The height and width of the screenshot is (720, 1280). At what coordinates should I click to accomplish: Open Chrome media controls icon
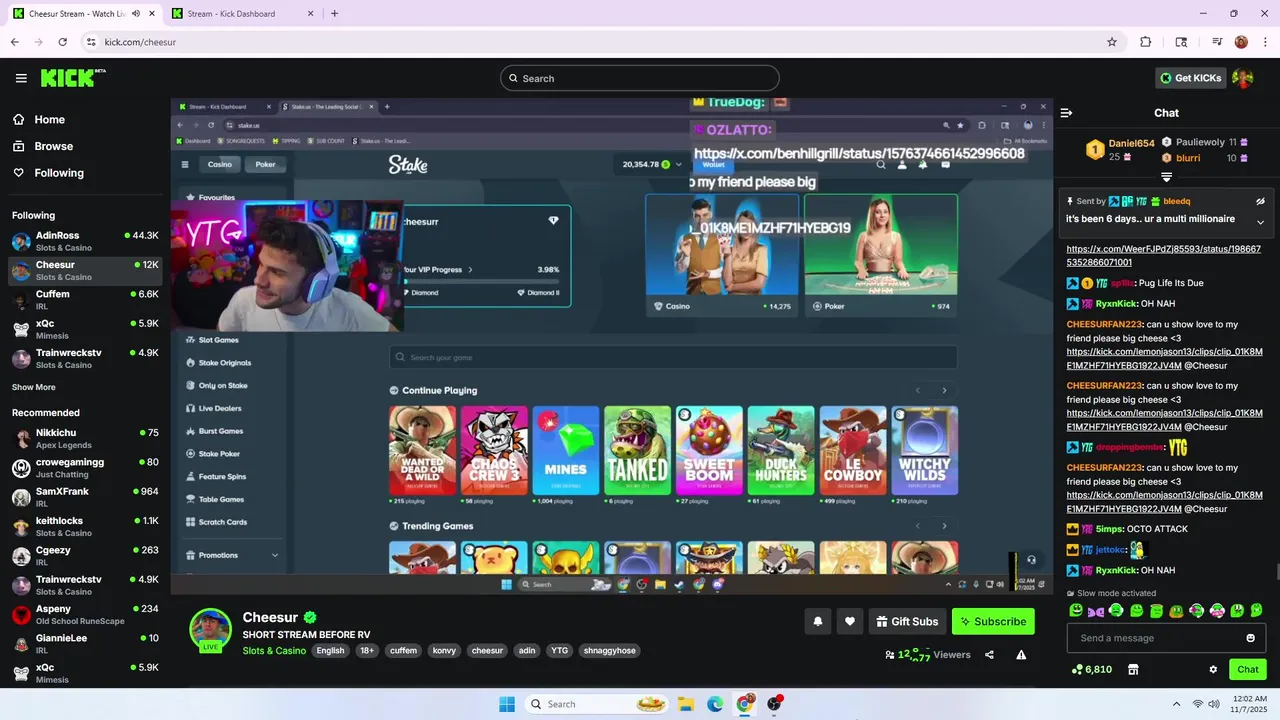pos(1217,42)
